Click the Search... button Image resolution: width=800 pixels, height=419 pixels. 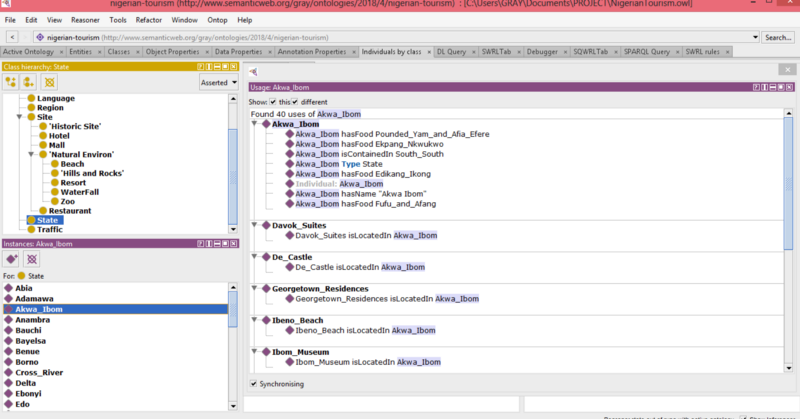[776, 37]
